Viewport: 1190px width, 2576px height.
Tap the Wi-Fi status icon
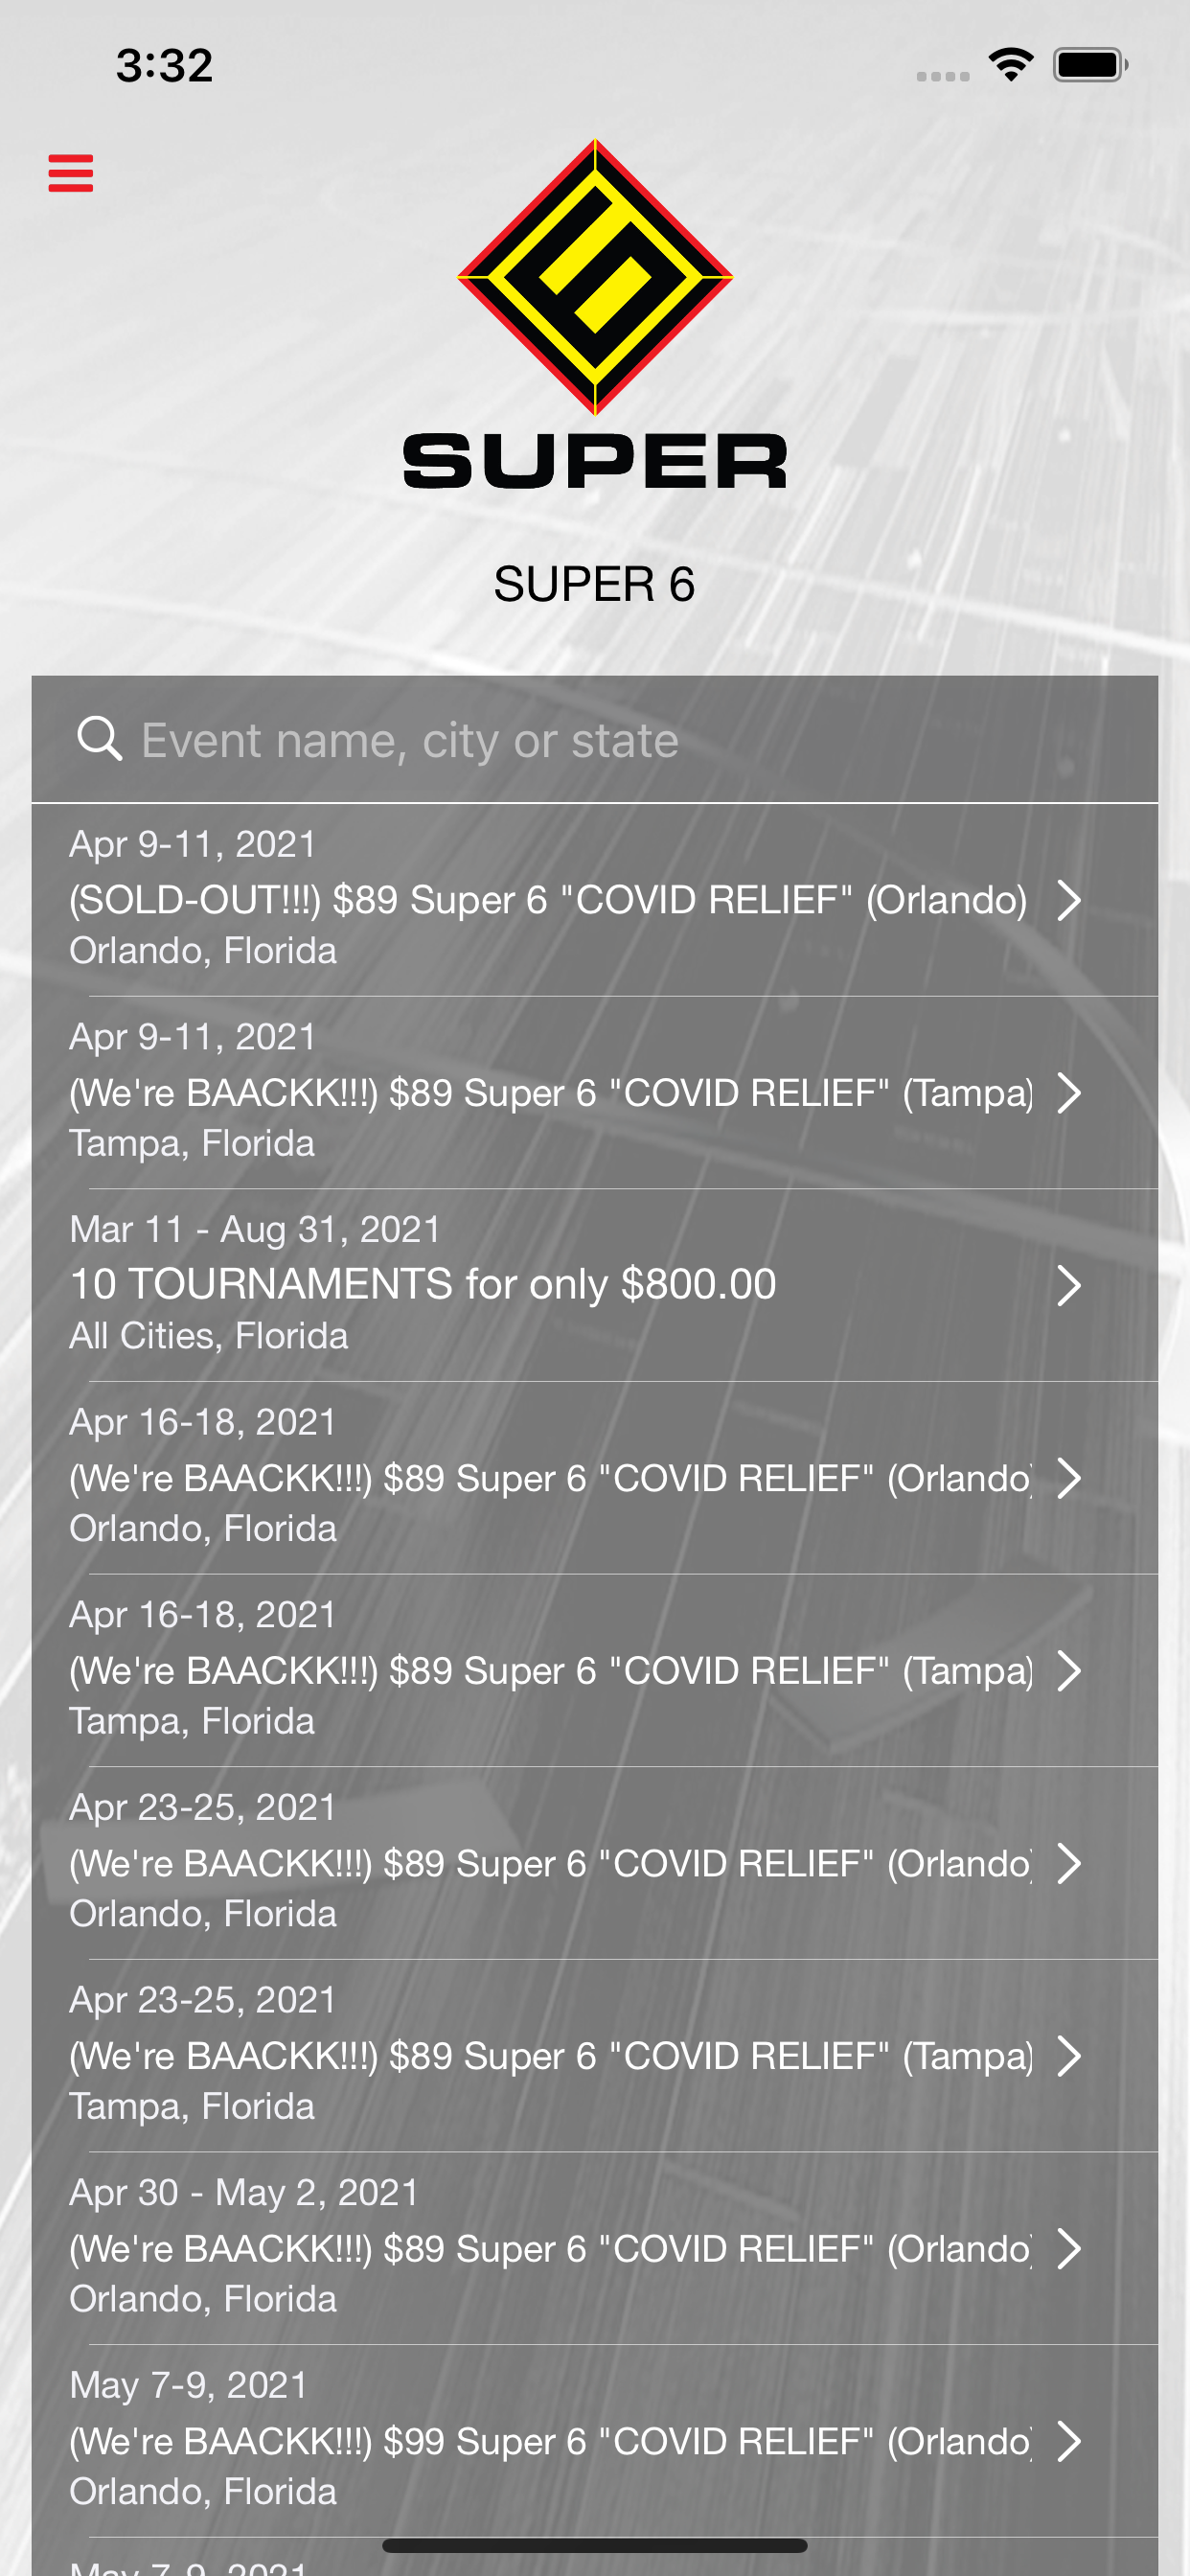pos(1010,65)
